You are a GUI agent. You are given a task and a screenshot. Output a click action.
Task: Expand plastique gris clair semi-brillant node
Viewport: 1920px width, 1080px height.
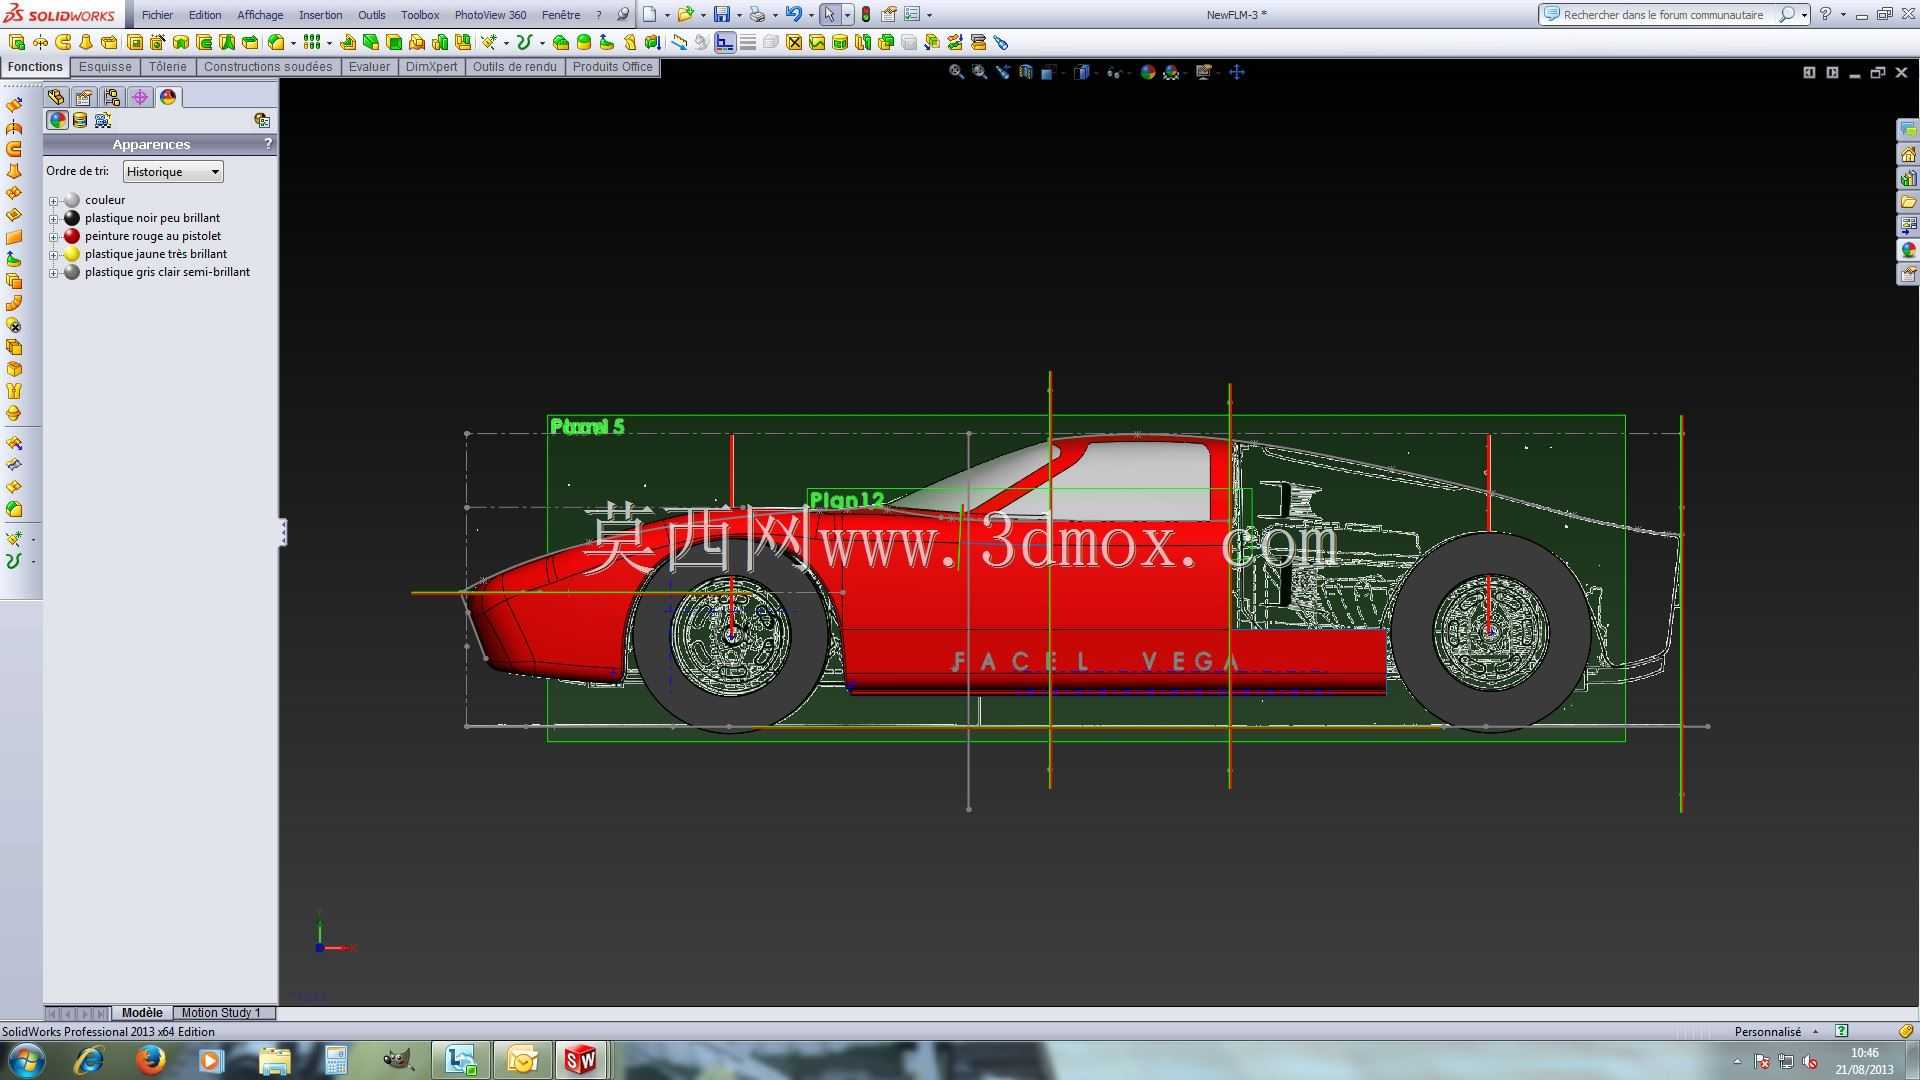[53, 273]
